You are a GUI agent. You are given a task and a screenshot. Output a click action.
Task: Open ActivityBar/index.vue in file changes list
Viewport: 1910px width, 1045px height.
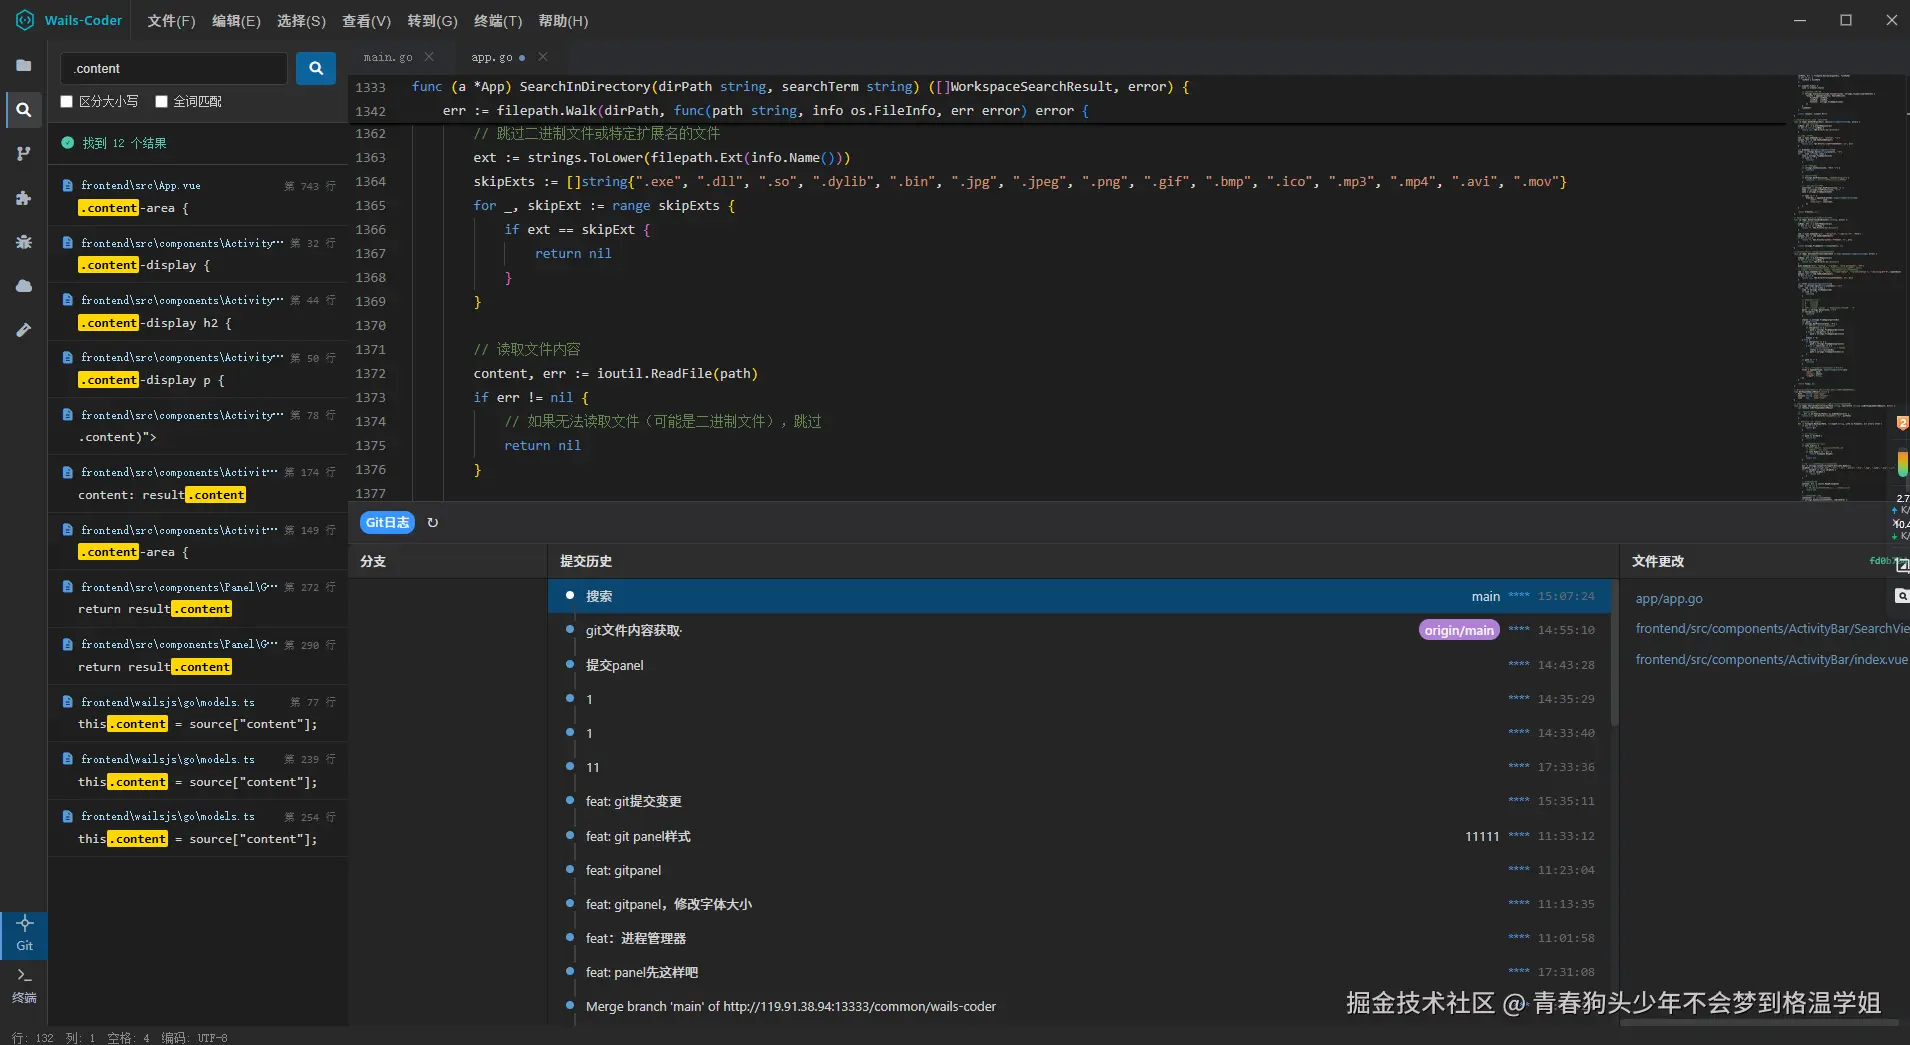coord(1772,660)
